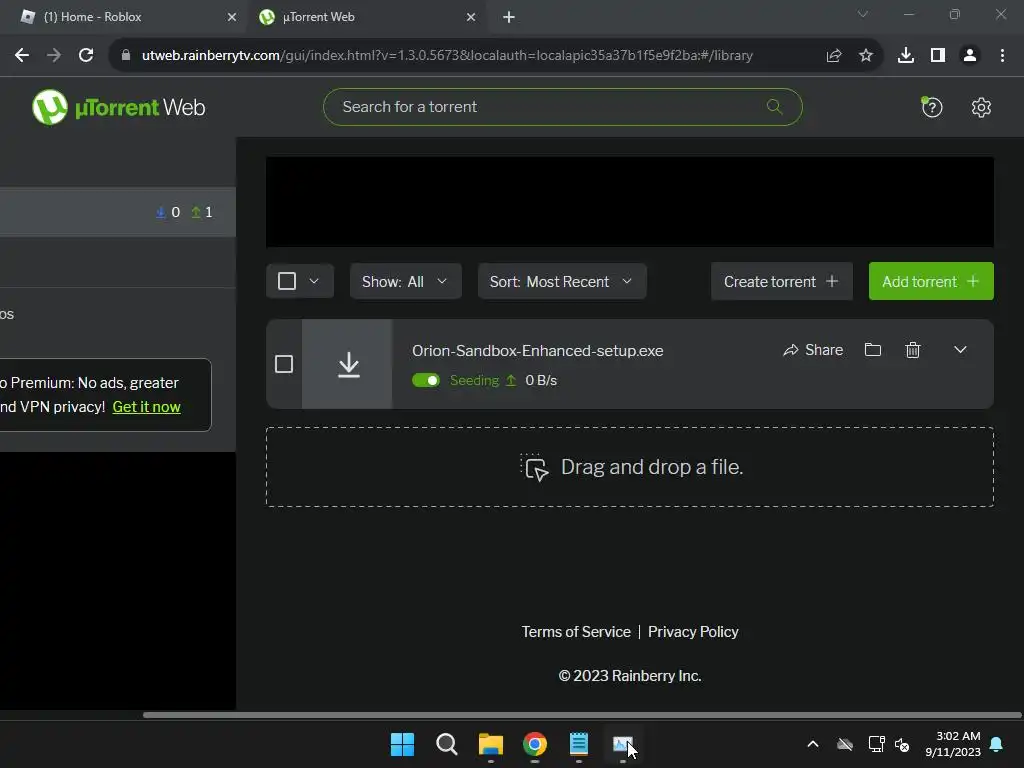The width and height of the screenshot is (1024, 768).
Task: Tick the select-all torrents checkbox
Action: (x=287, y=281)
